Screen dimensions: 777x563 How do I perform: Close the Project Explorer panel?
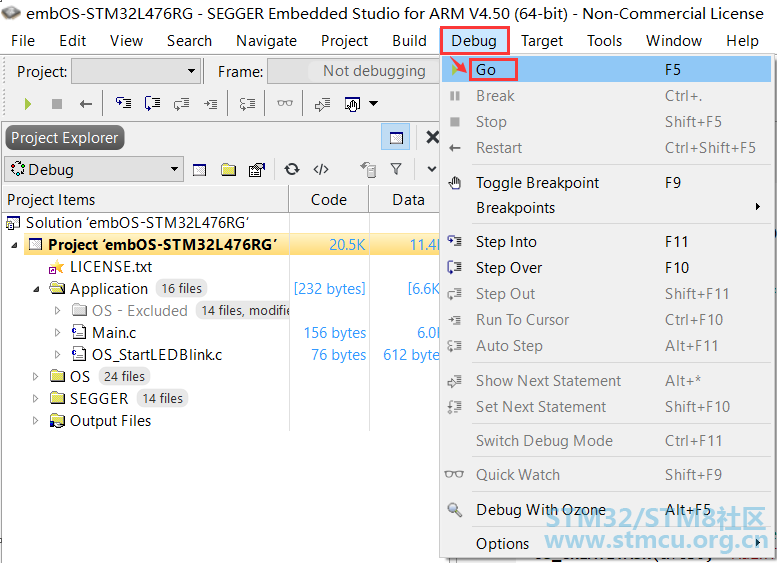pyautogui.click(x=433, y=137)
